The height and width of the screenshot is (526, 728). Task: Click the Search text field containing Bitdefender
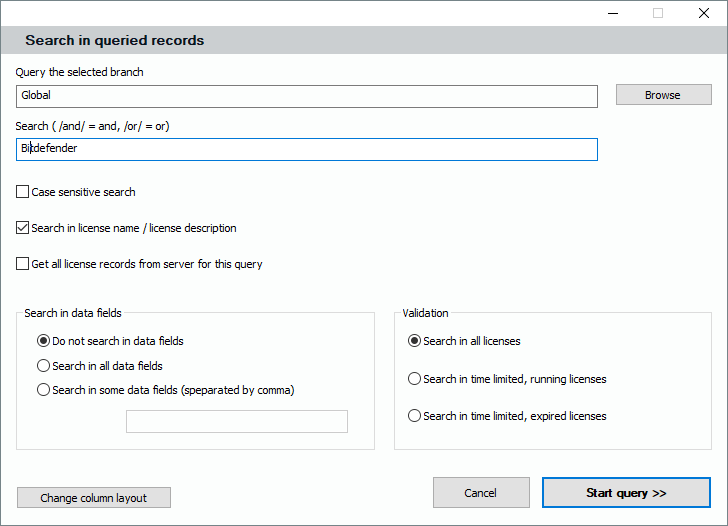[307, 149]
